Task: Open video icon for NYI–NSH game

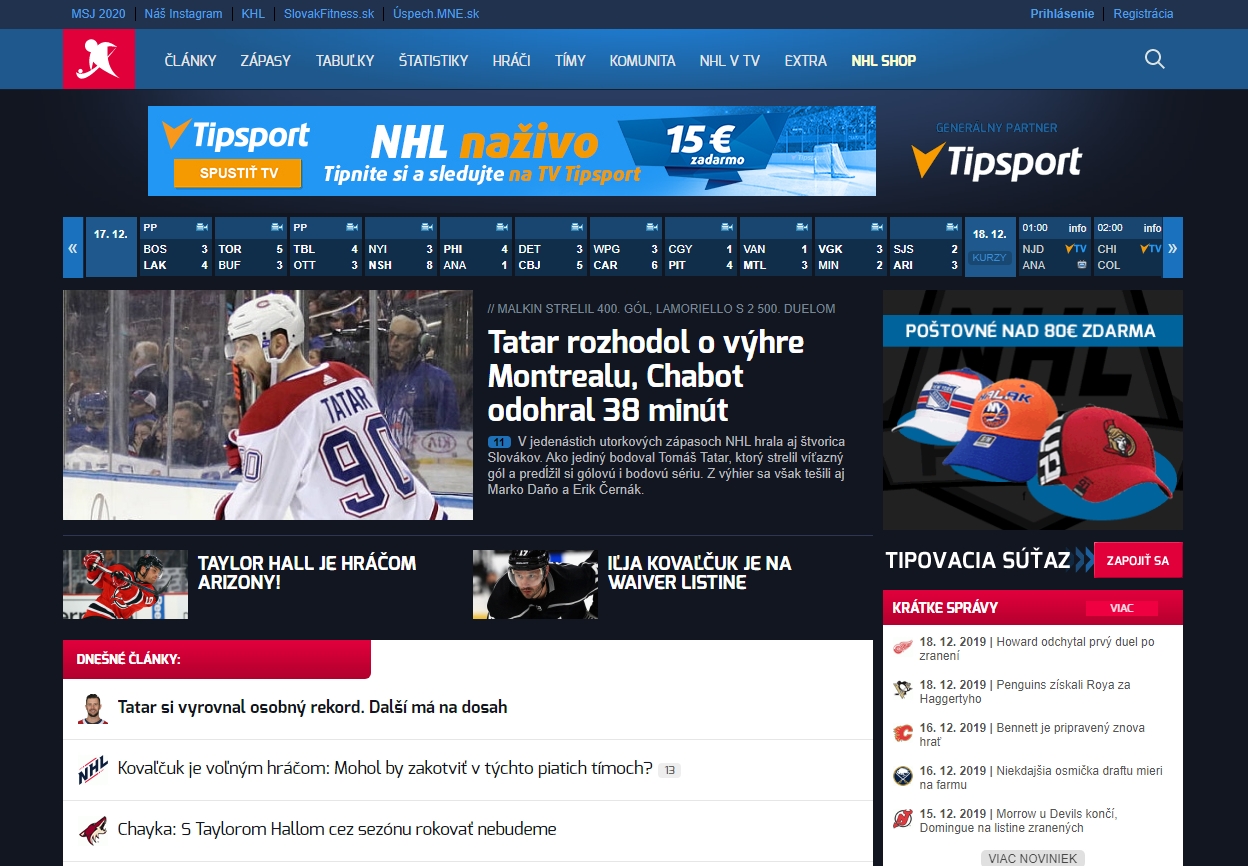Action: click(427, 227)
